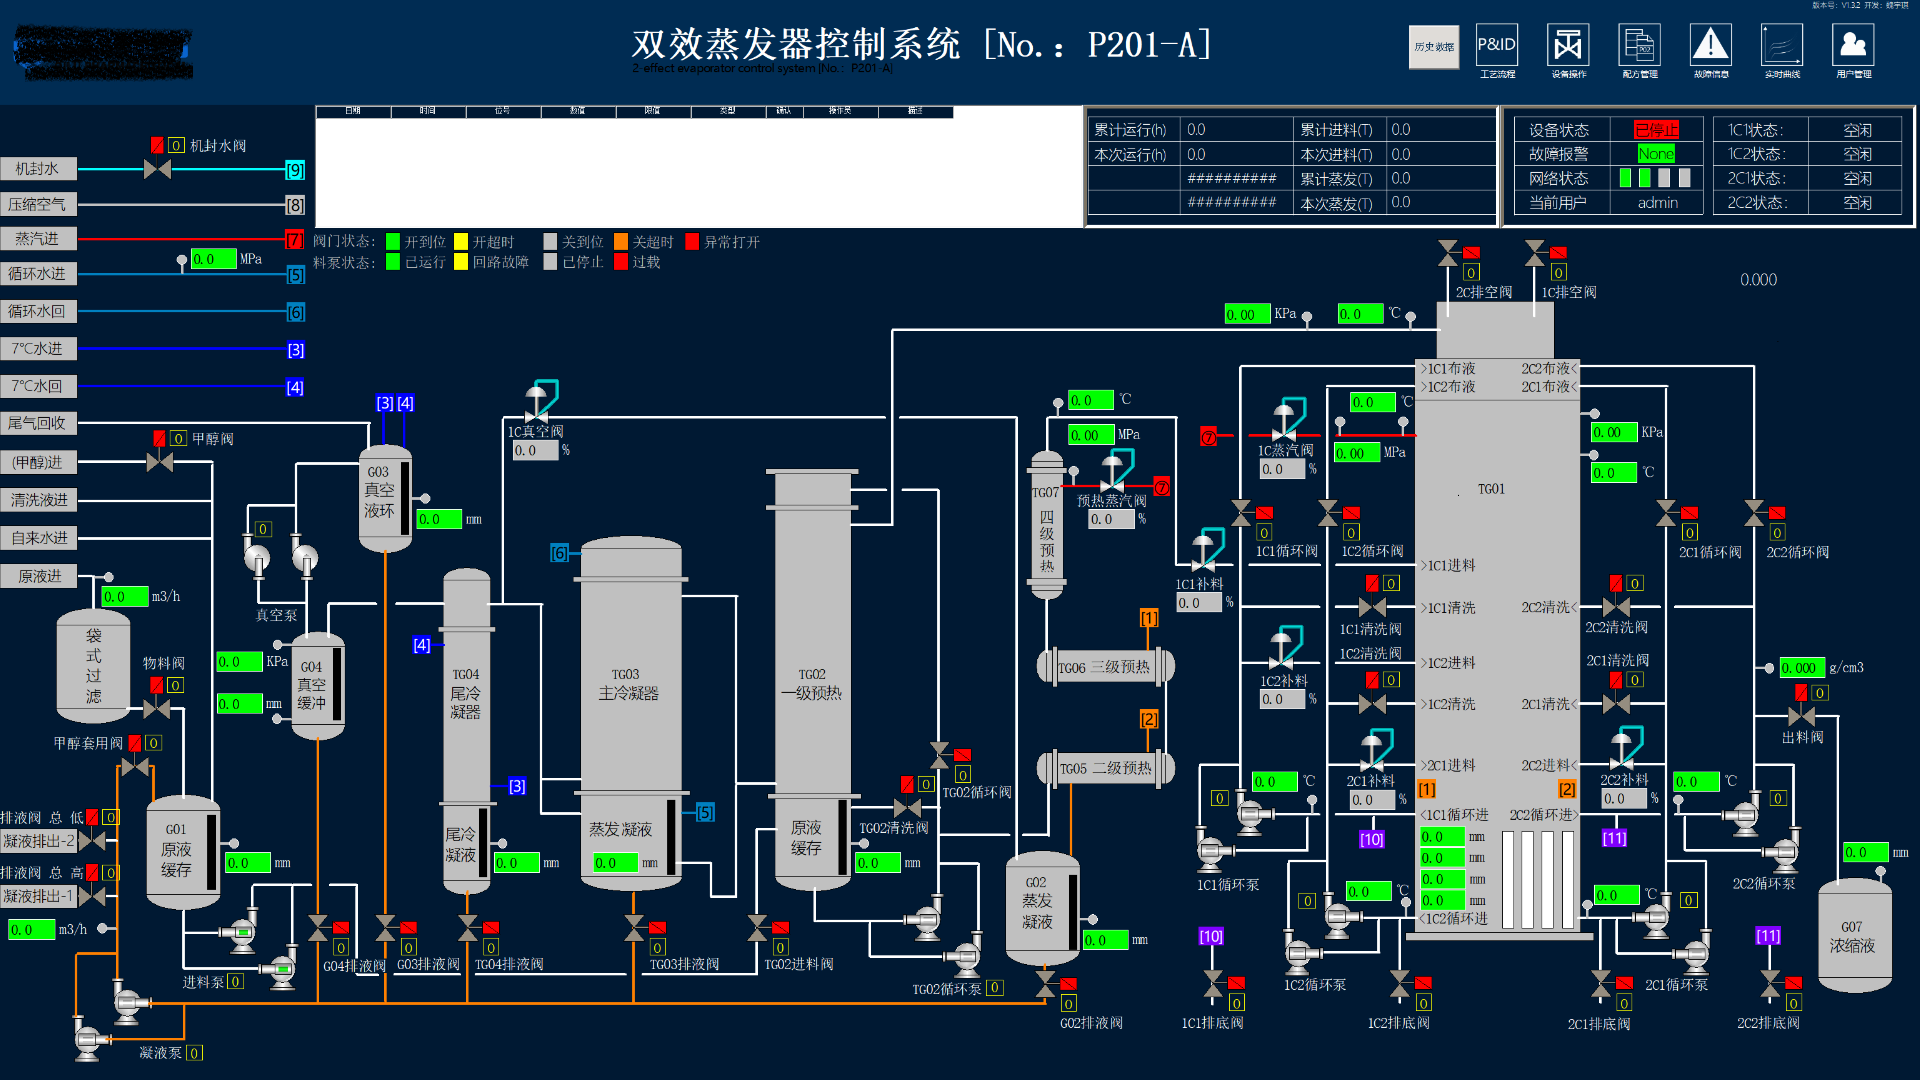This screenshot has height=1080, width=1920.
Task: Toggle the TG04排液阀 status box
Action: click(x=490, y=947)
